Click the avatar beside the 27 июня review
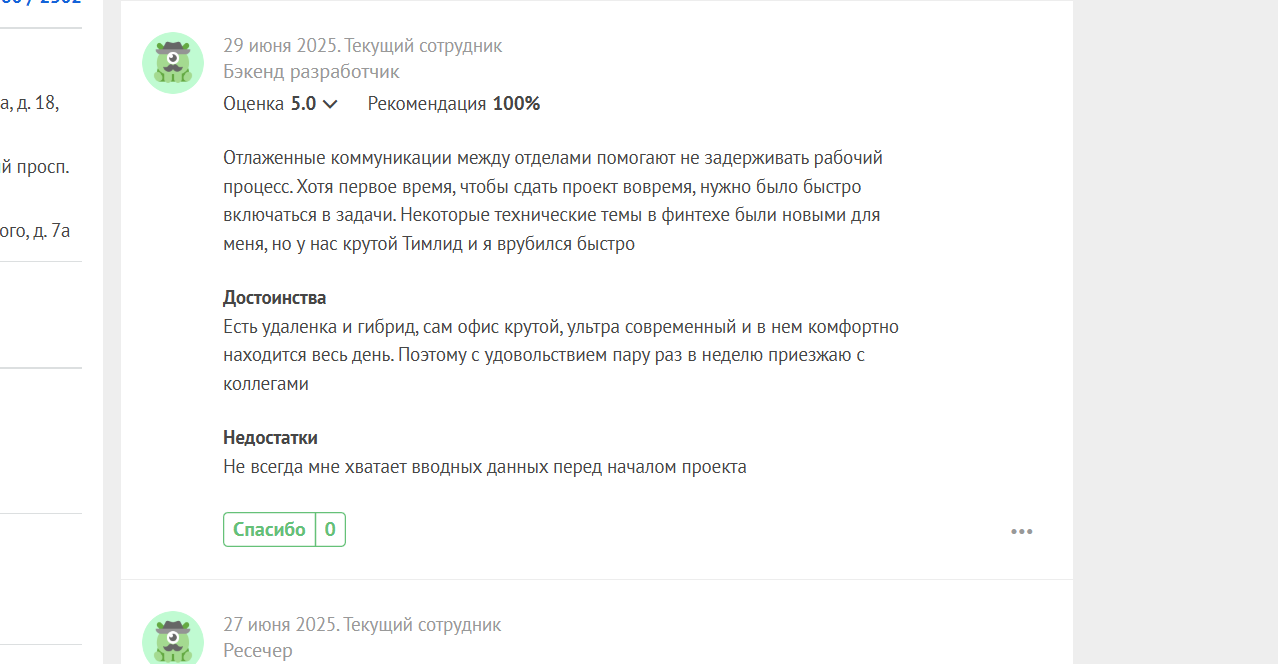Viewport: 1278px width, 664px height. click(173, 638)
